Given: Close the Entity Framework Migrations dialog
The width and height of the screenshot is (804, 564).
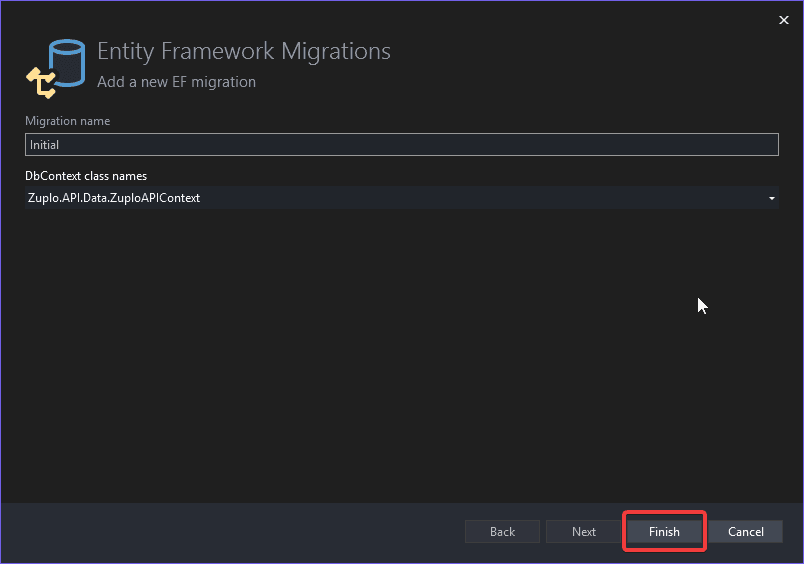Looking at the screenshot, I should pos(783,20).
